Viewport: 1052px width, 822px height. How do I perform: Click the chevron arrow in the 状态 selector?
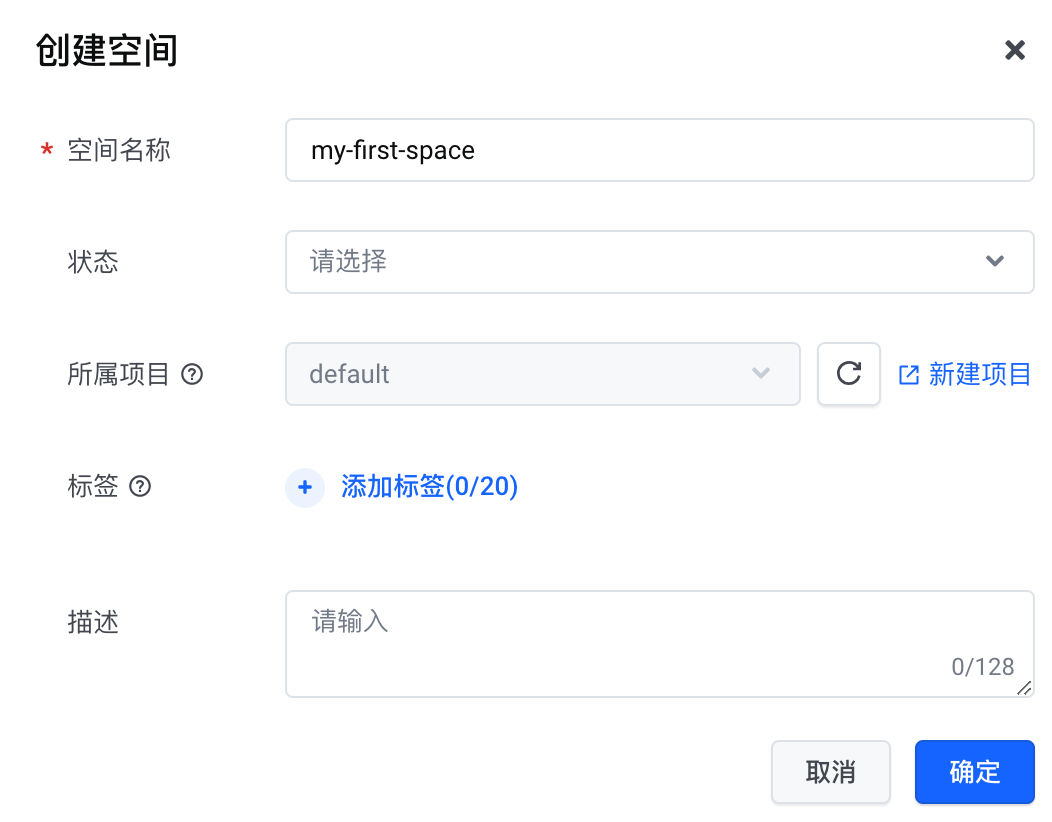[x=994, y=262]
